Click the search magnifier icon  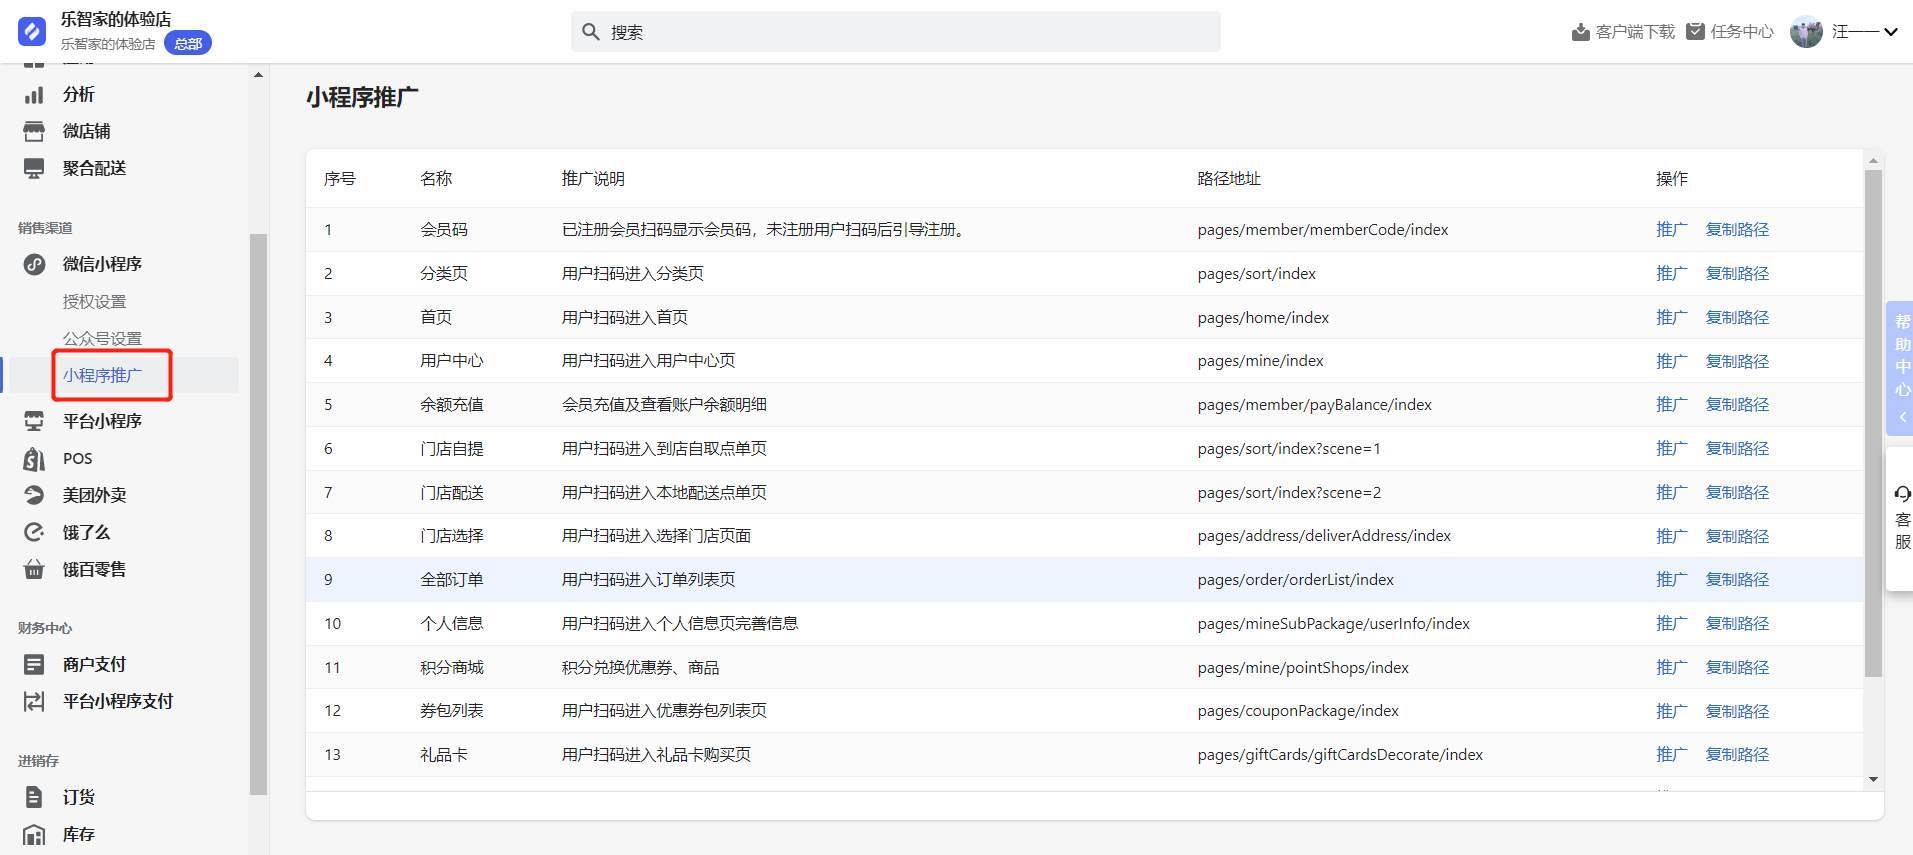coord(591,32)
